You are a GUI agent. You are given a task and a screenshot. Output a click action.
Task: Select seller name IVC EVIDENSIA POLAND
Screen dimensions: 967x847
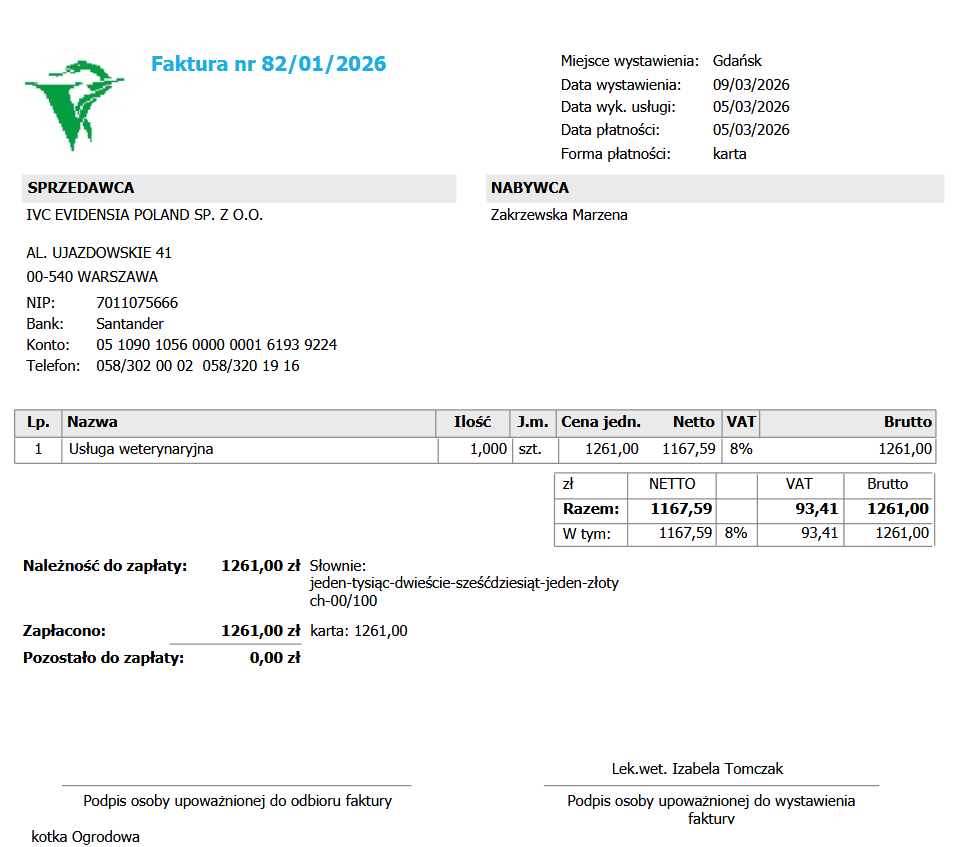coord(144,215)
